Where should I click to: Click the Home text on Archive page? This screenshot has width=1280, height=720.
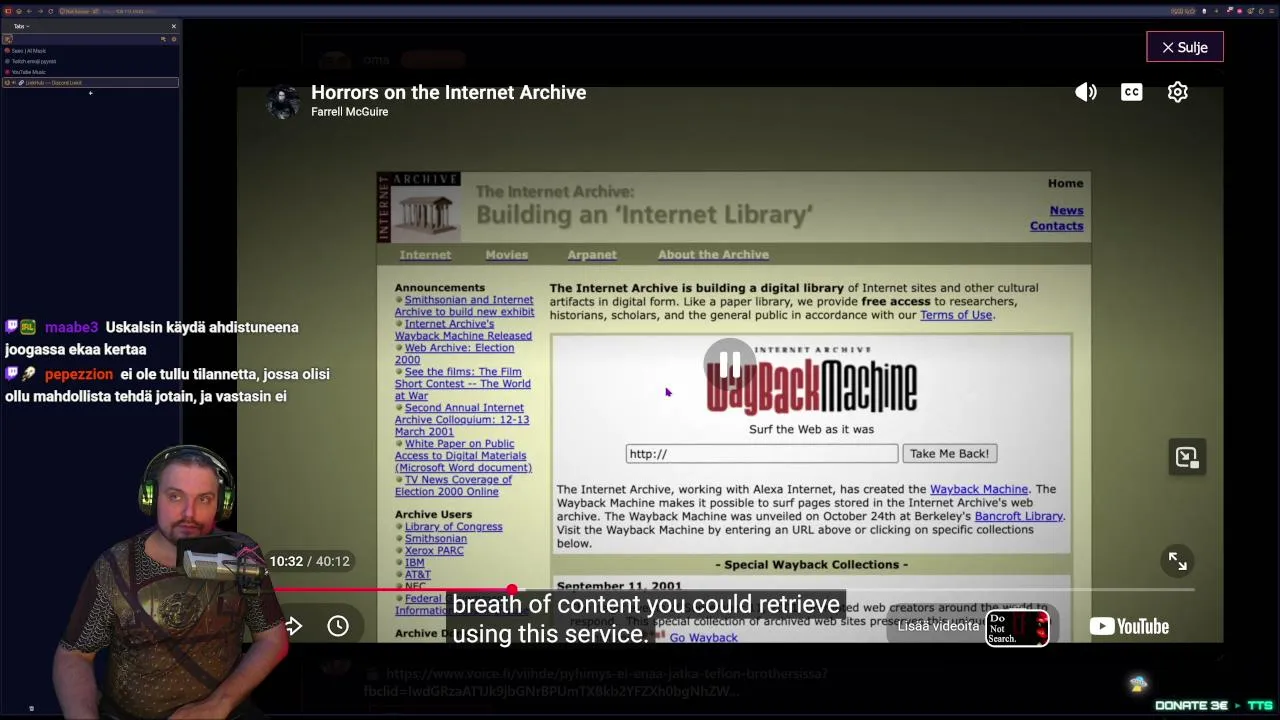click(1065, 184)
